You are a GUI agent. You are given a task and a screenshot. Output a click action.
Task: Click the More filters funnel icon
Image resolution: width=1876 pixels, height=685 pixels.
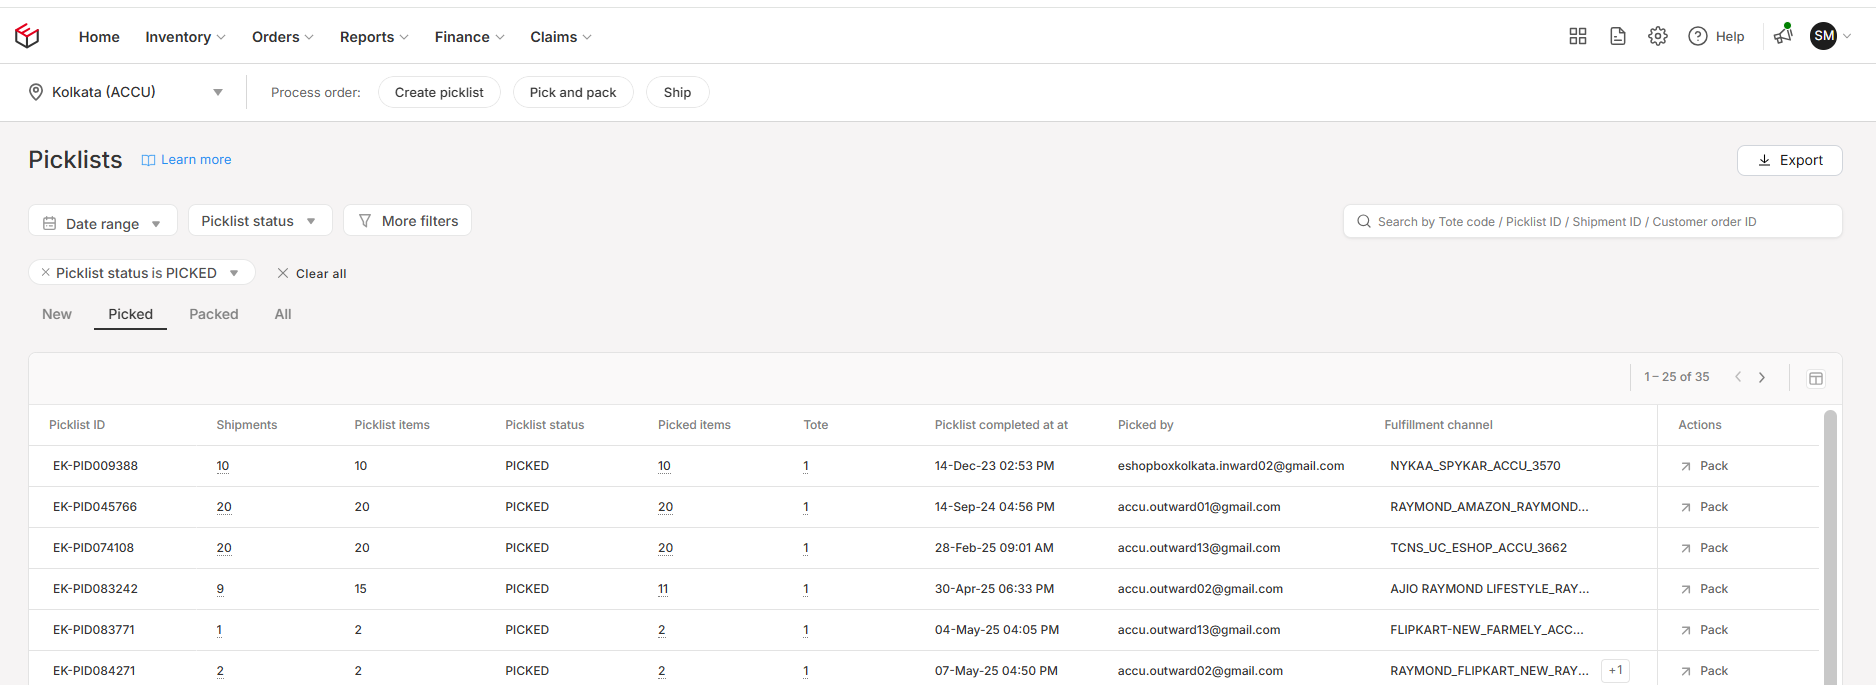coord(365,221)
